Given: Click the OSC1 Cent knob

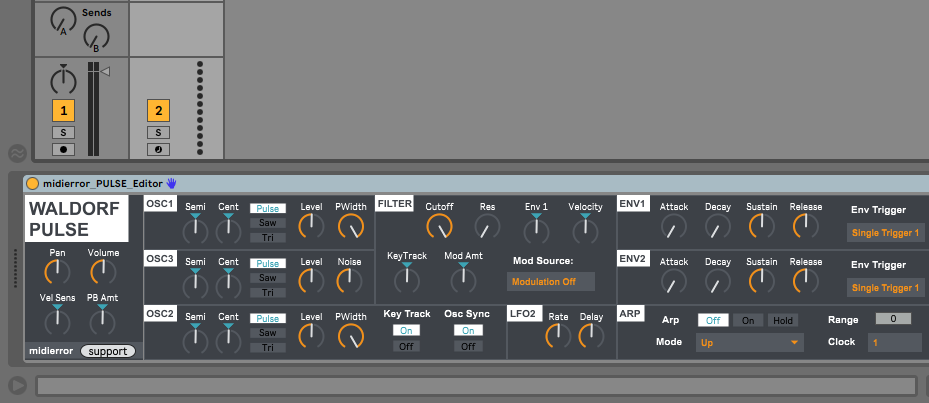Looking at the screenshot, I should (229, 229).
